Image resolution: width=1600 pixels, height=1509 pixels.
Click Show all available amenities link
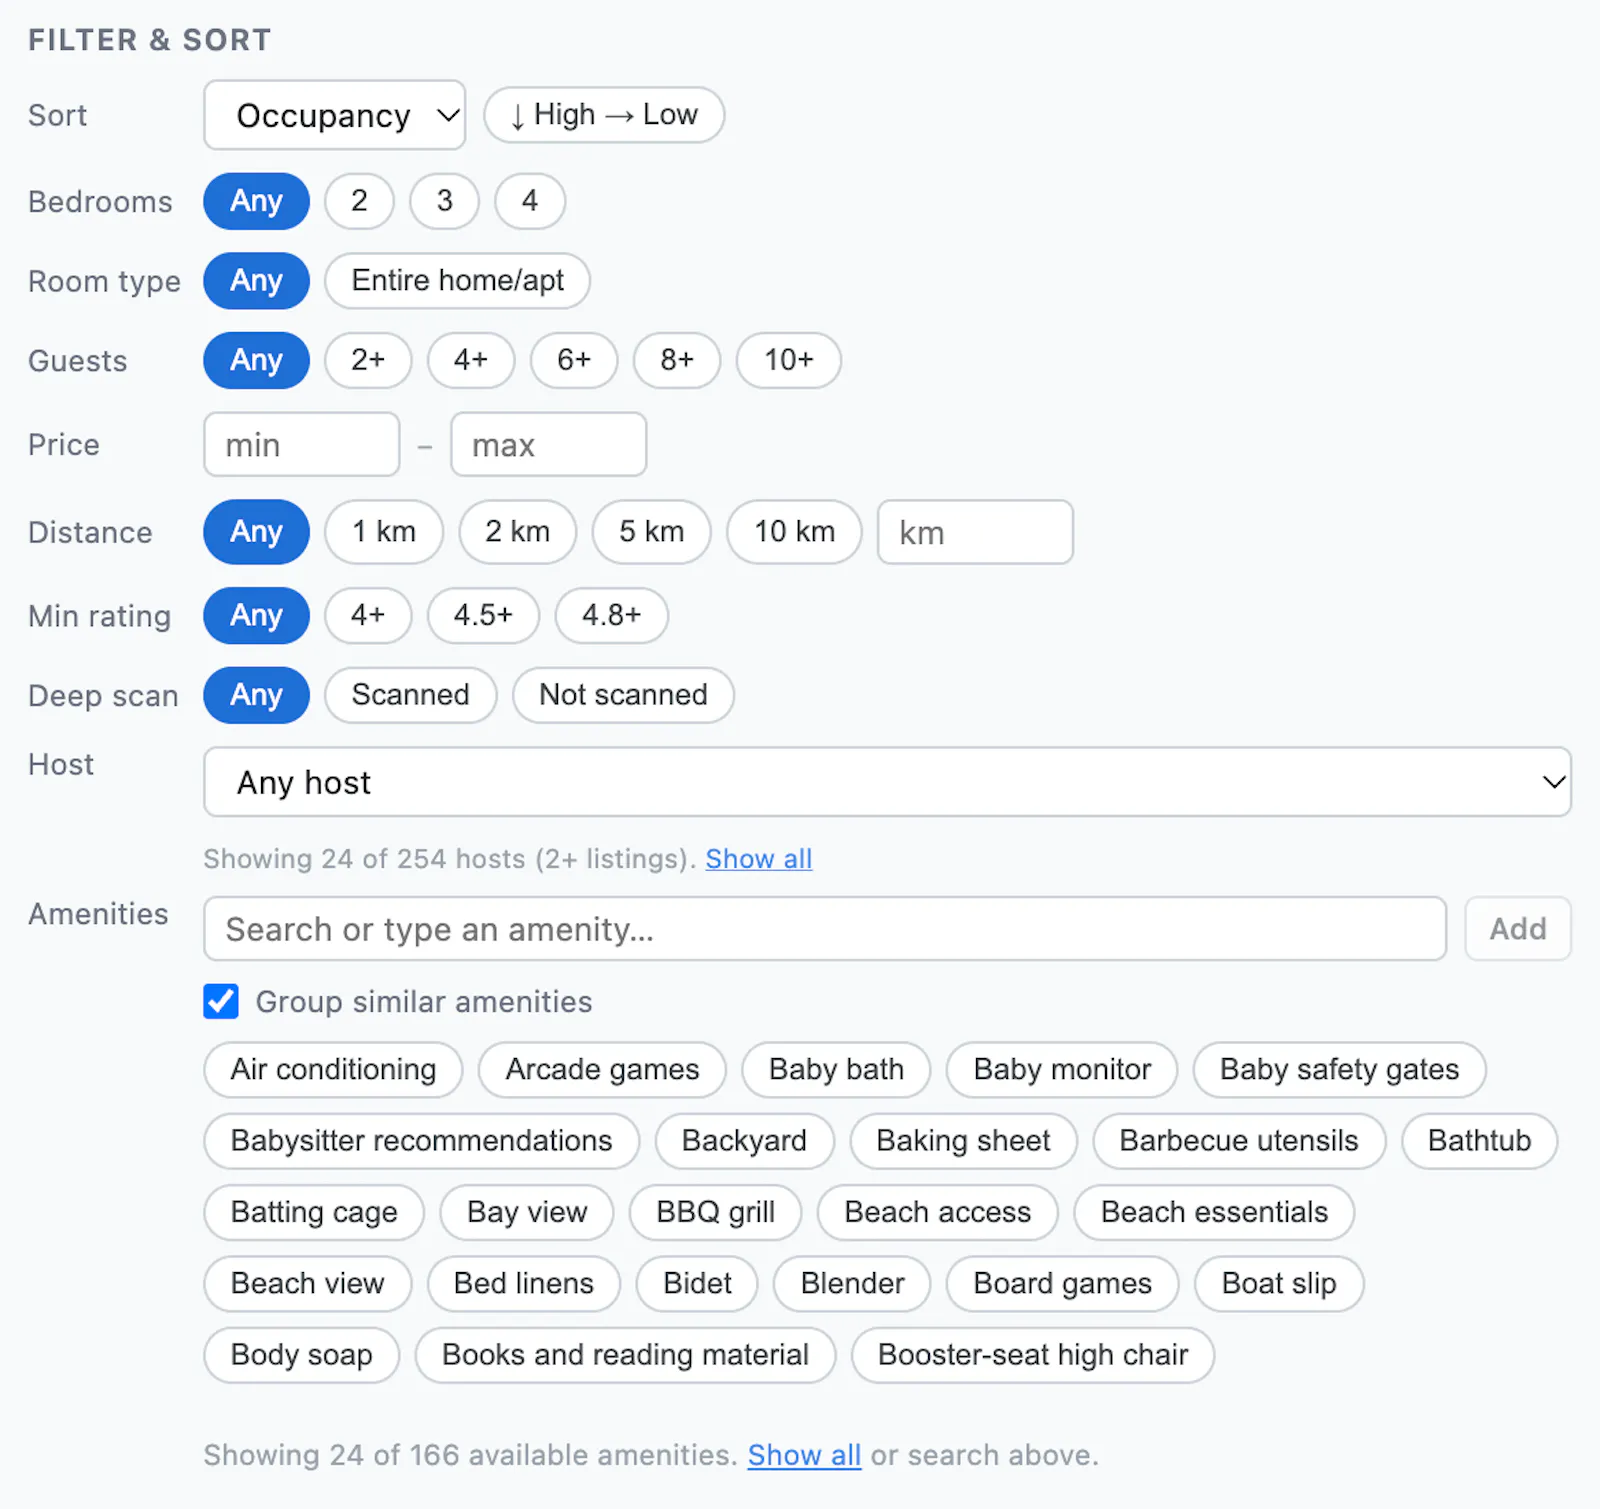[804, 1455]
